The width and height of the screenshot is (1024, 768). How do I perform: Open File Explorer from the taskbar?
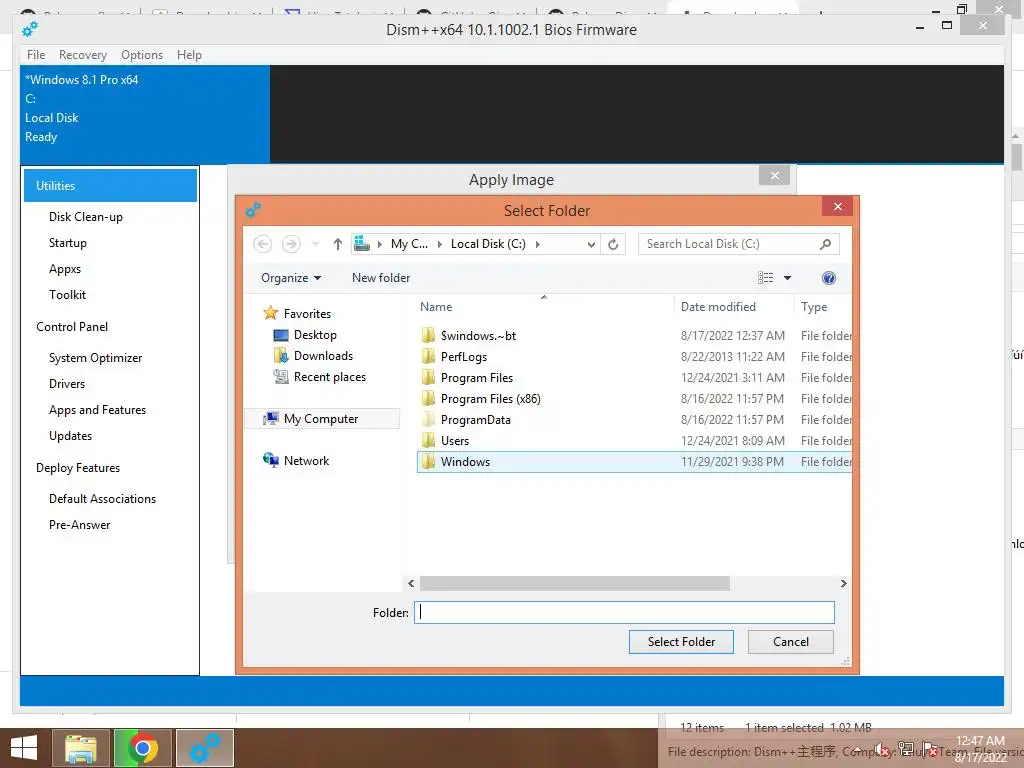click(80, 748)
